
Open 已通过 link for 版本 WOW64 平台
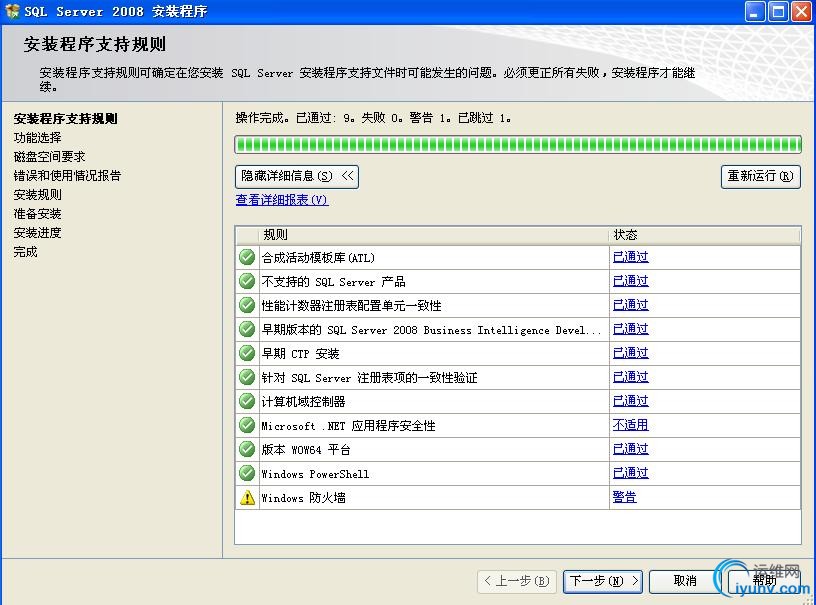pyautogui.click(x=630, y=448)
